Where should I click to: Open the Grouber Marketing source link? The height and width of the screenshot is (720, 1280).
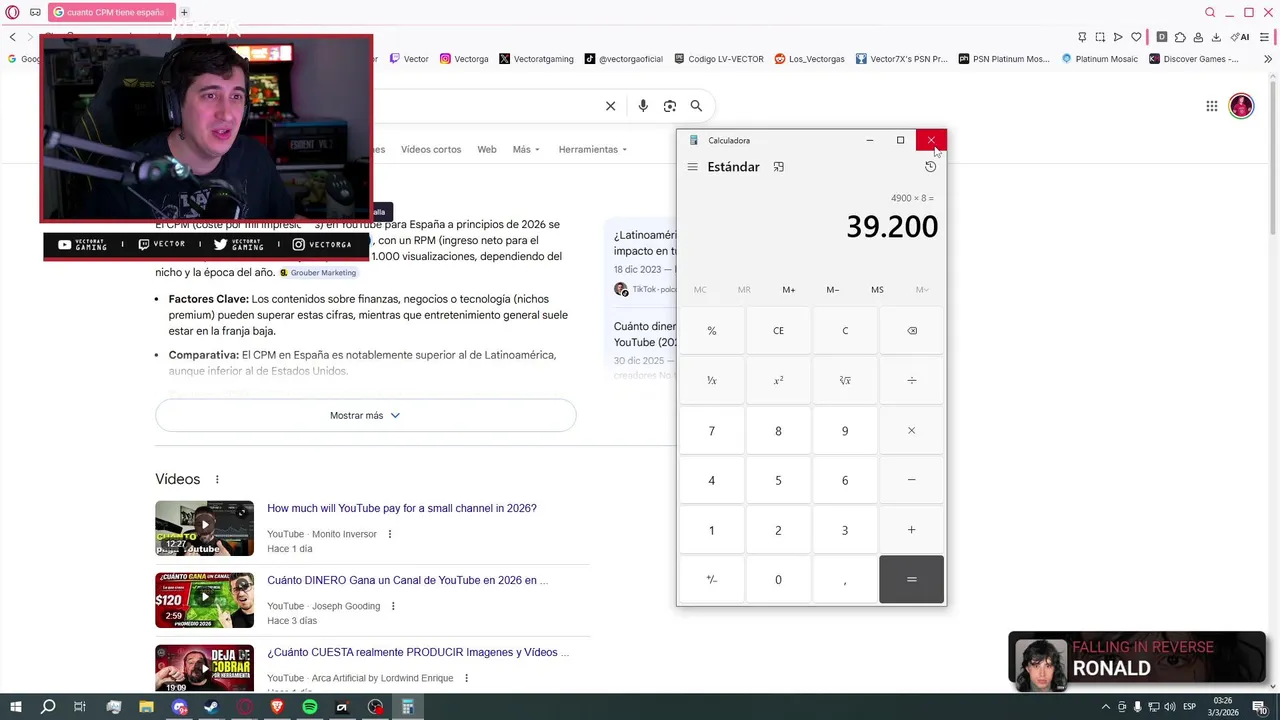pyautogui.click(x=318, y=273)
